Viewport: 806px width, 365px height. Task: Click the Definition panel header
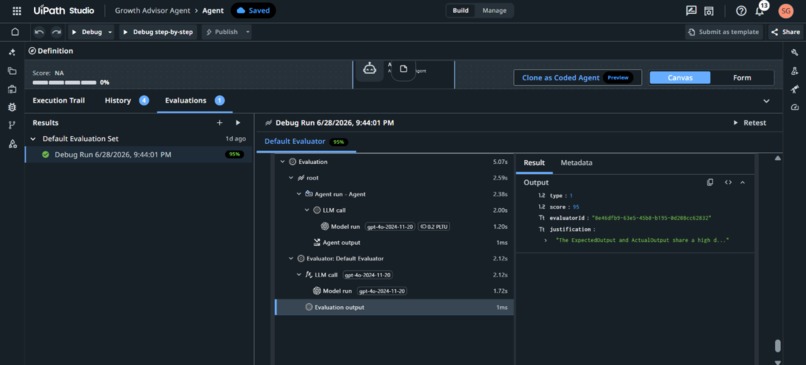coord(50,51)
